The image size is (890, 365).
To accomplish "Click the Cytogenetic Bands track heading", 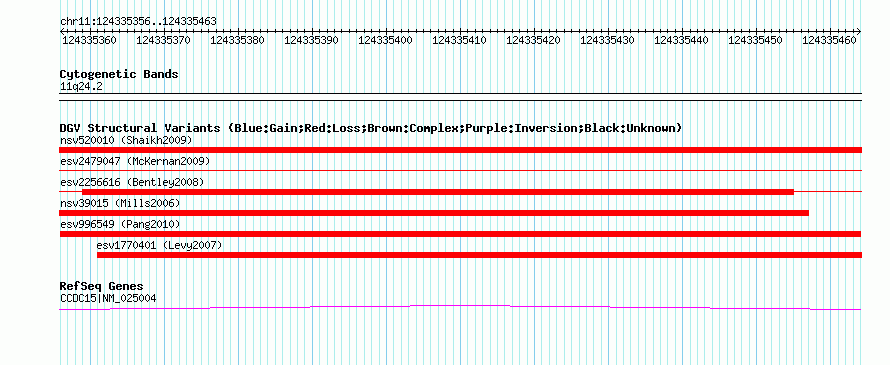I will click(x=119, y=74).
